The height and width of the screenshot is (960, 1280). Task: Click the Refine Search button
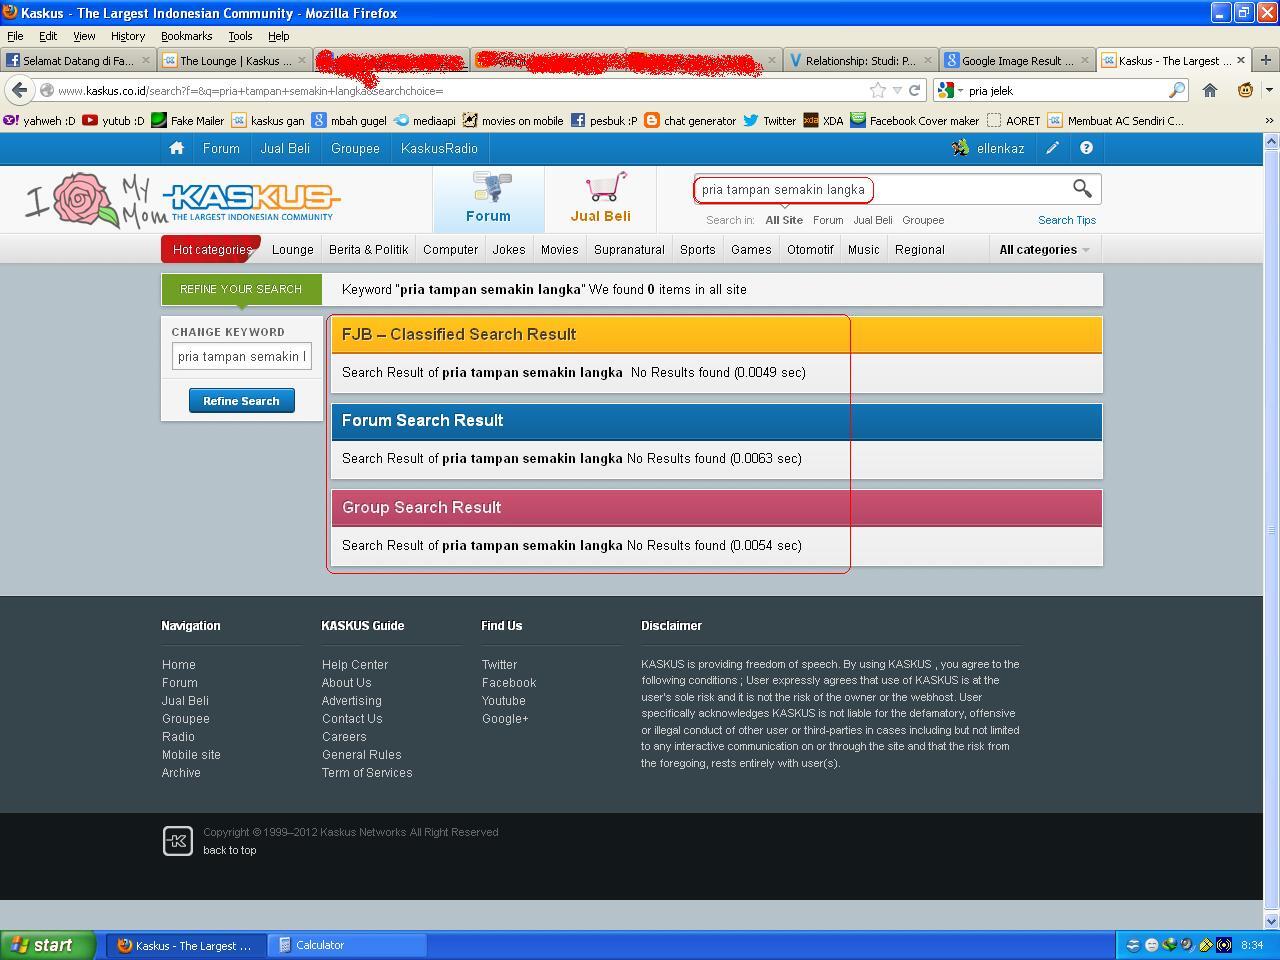[241, 401]
